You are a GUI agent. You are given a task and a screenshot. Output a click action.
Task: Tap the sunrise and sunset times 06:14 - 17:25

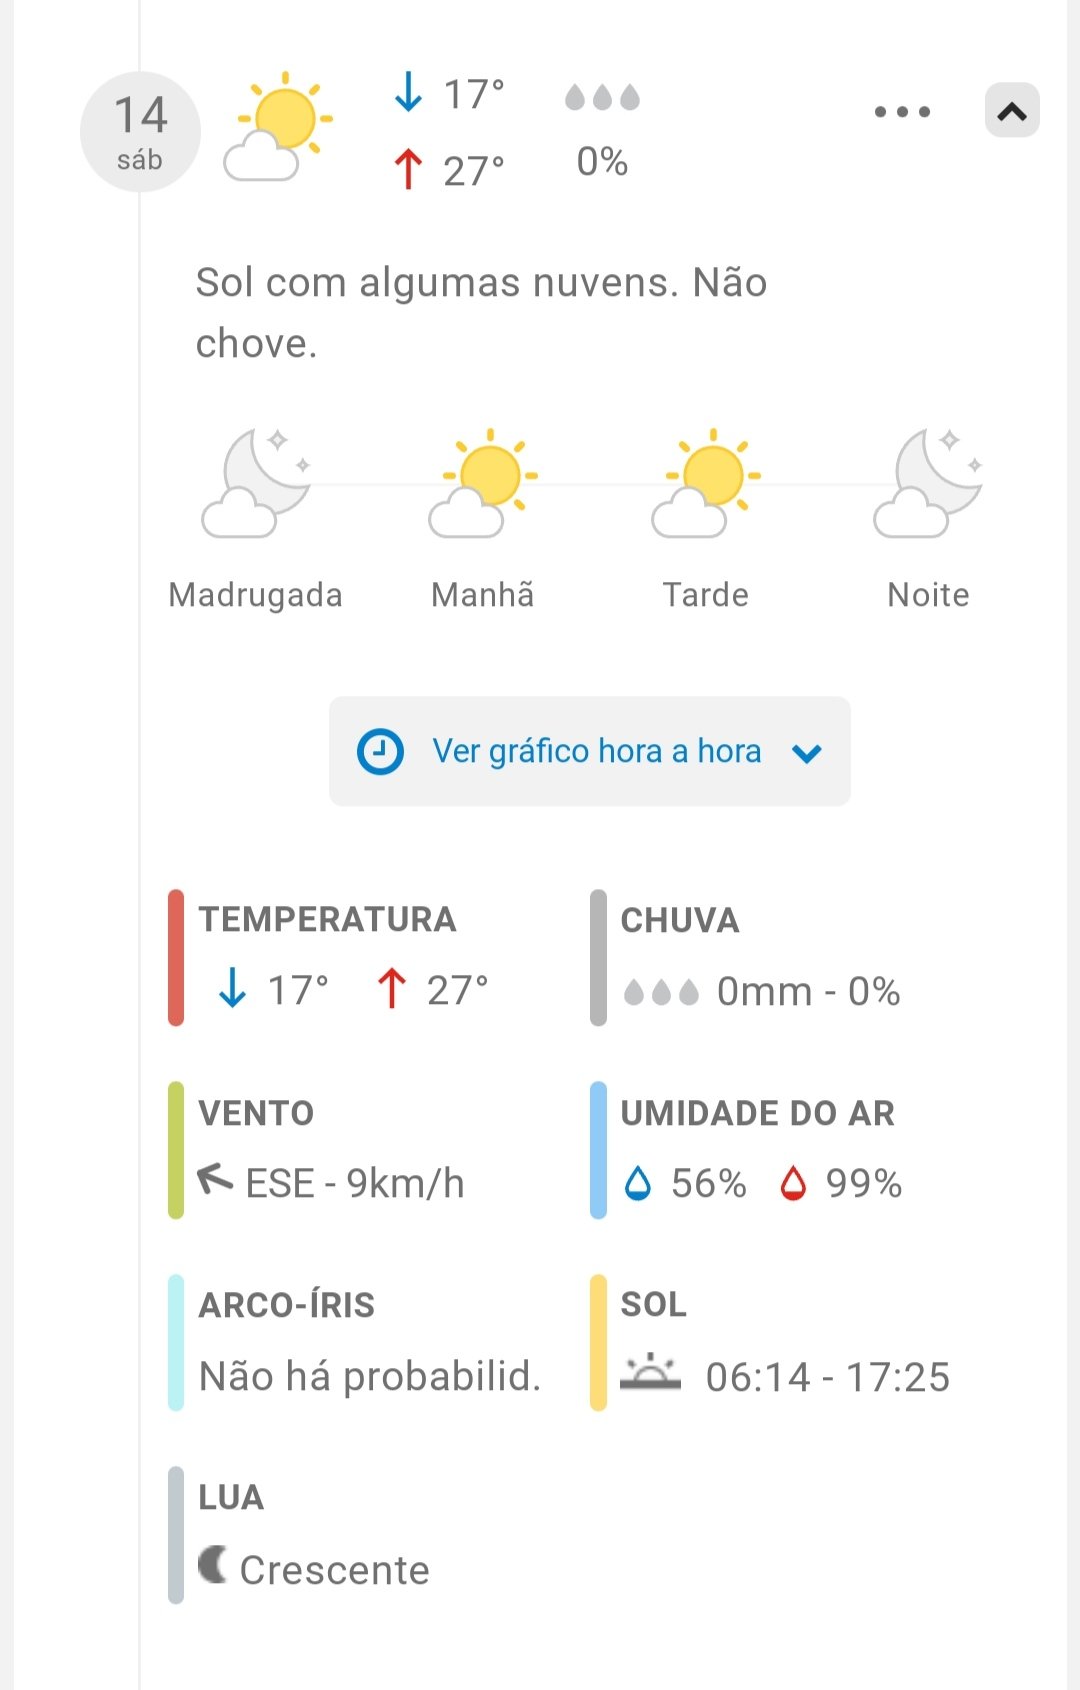click(x=828, y=1377)
